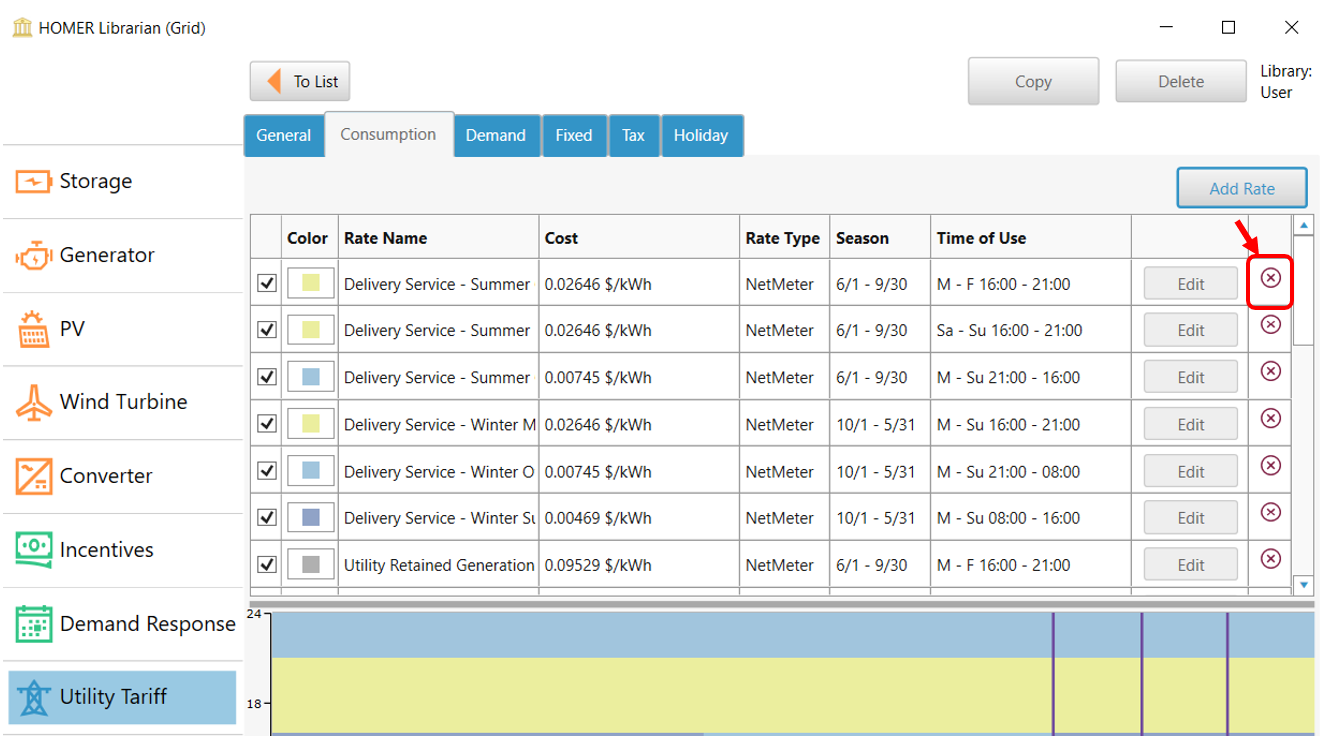This screenshot has width=1320, height=738.
Task: Switch to the Demand tab
Action: coord(496,136)
